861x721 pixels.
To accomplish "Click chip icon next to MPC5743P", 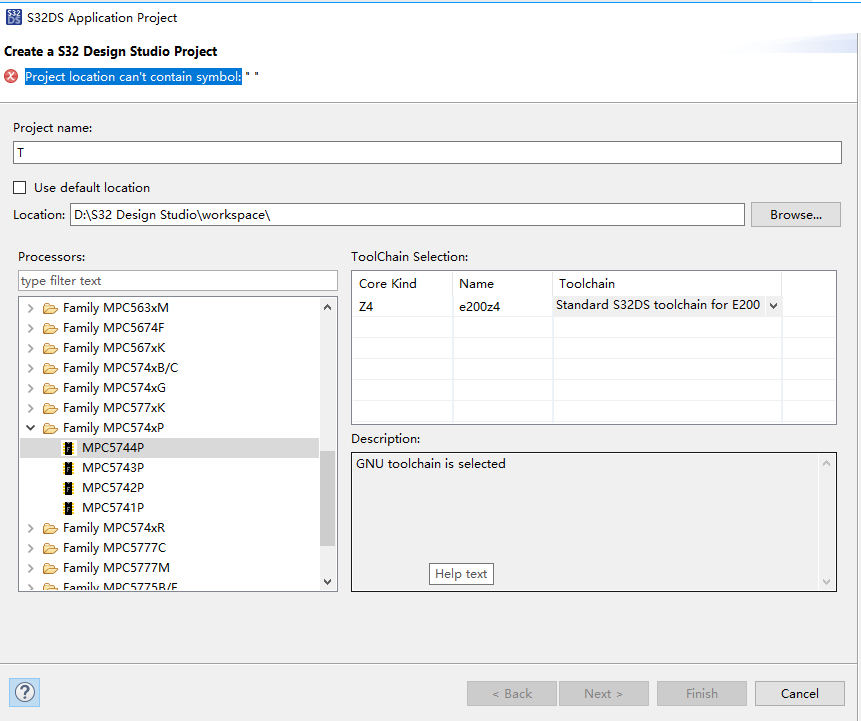I will click(68, 468).
